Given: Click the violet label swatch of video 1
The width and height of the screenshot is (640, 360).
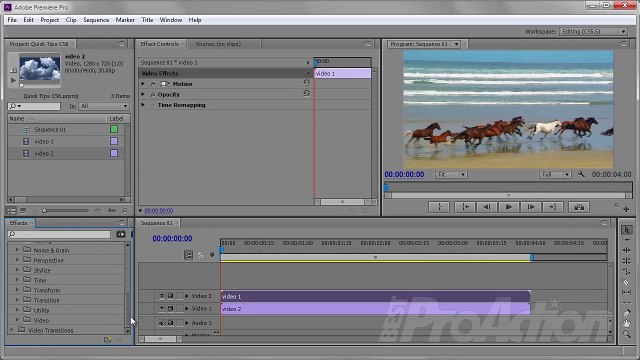Looking at the screenshot, I should click(114, 141).
